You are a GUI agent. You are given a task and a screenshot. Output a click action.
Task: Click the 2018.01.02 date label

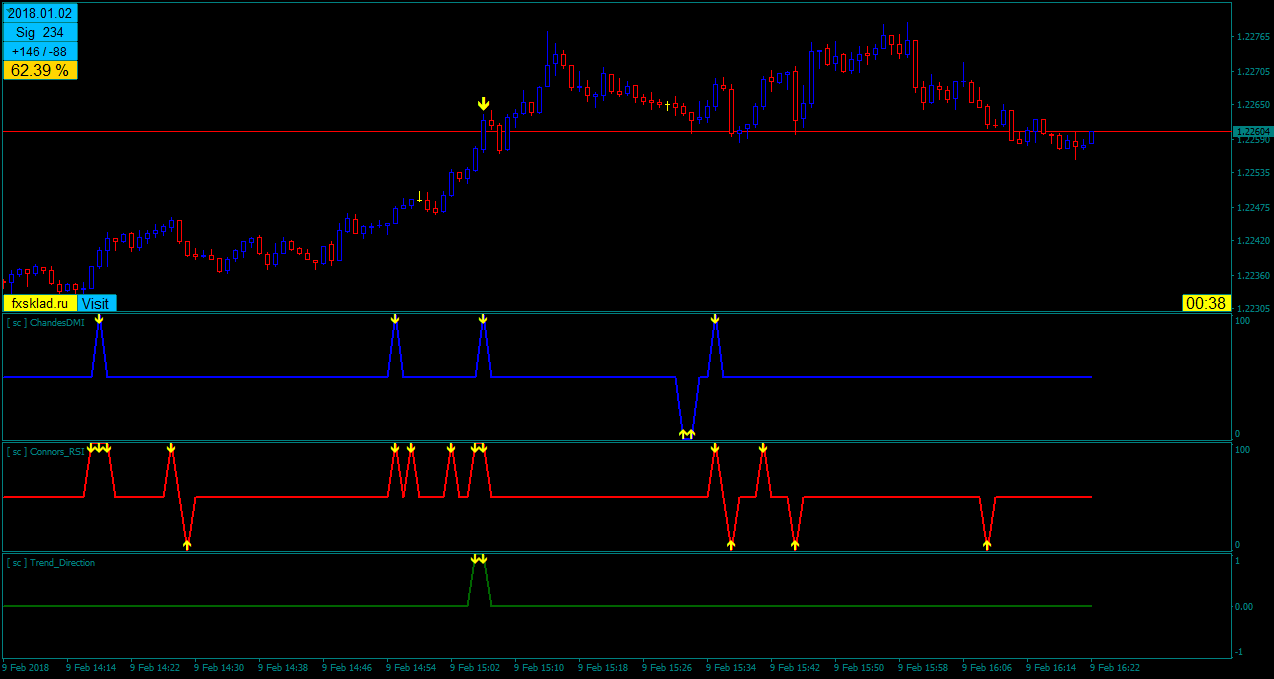pos(40,14)
